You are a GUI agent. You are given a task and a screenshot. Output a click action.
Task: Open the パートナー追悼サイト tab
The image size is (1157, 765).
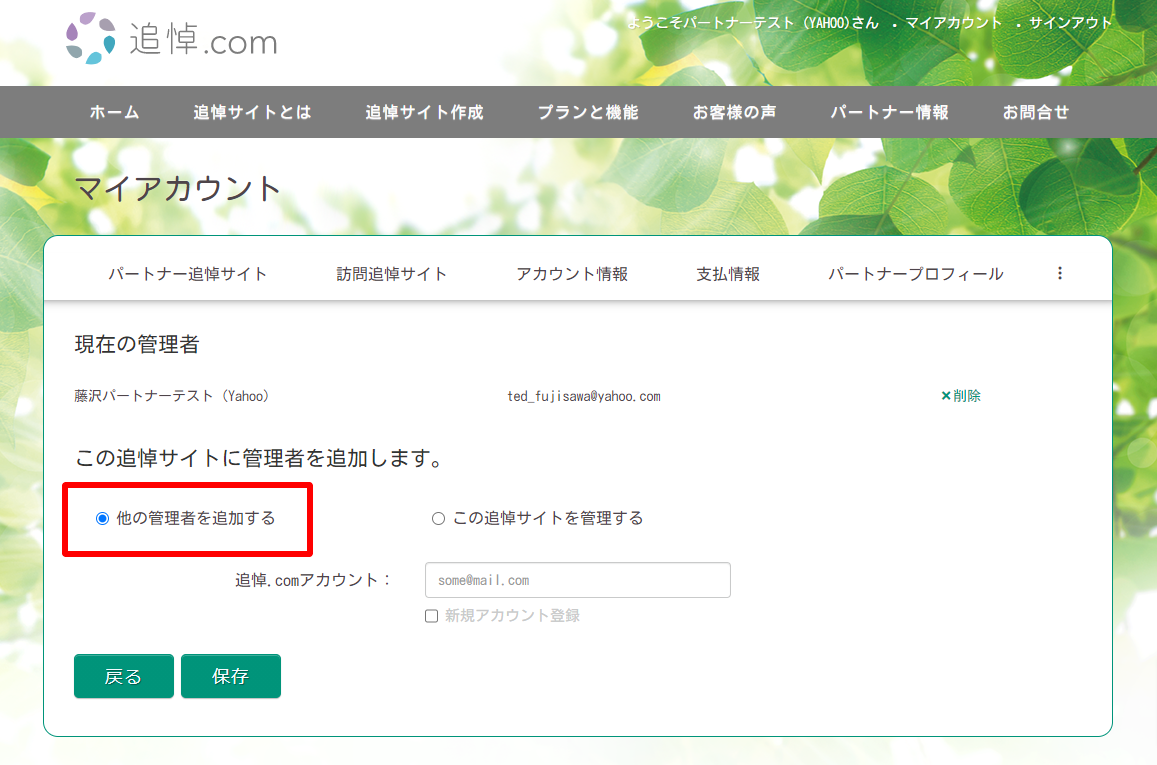[x=188, y=274]
